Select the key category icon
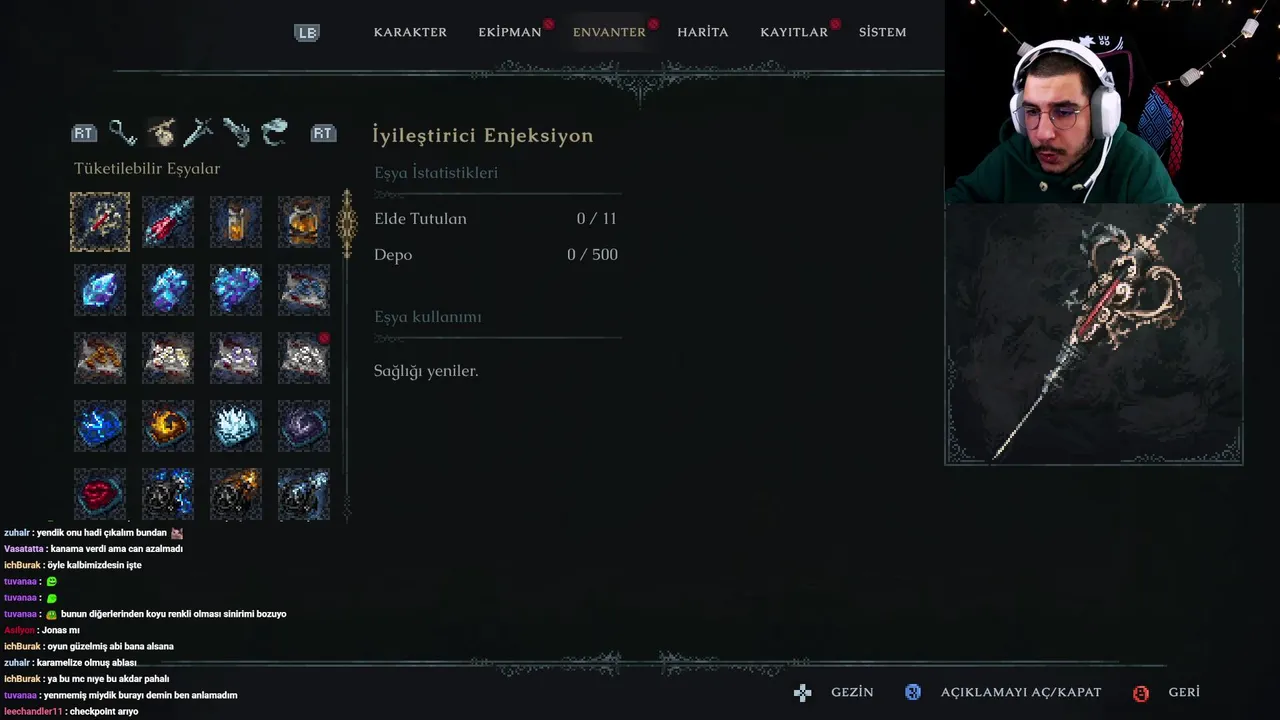1280x720 pixels. pyautogui.click(x=123, y=133)
